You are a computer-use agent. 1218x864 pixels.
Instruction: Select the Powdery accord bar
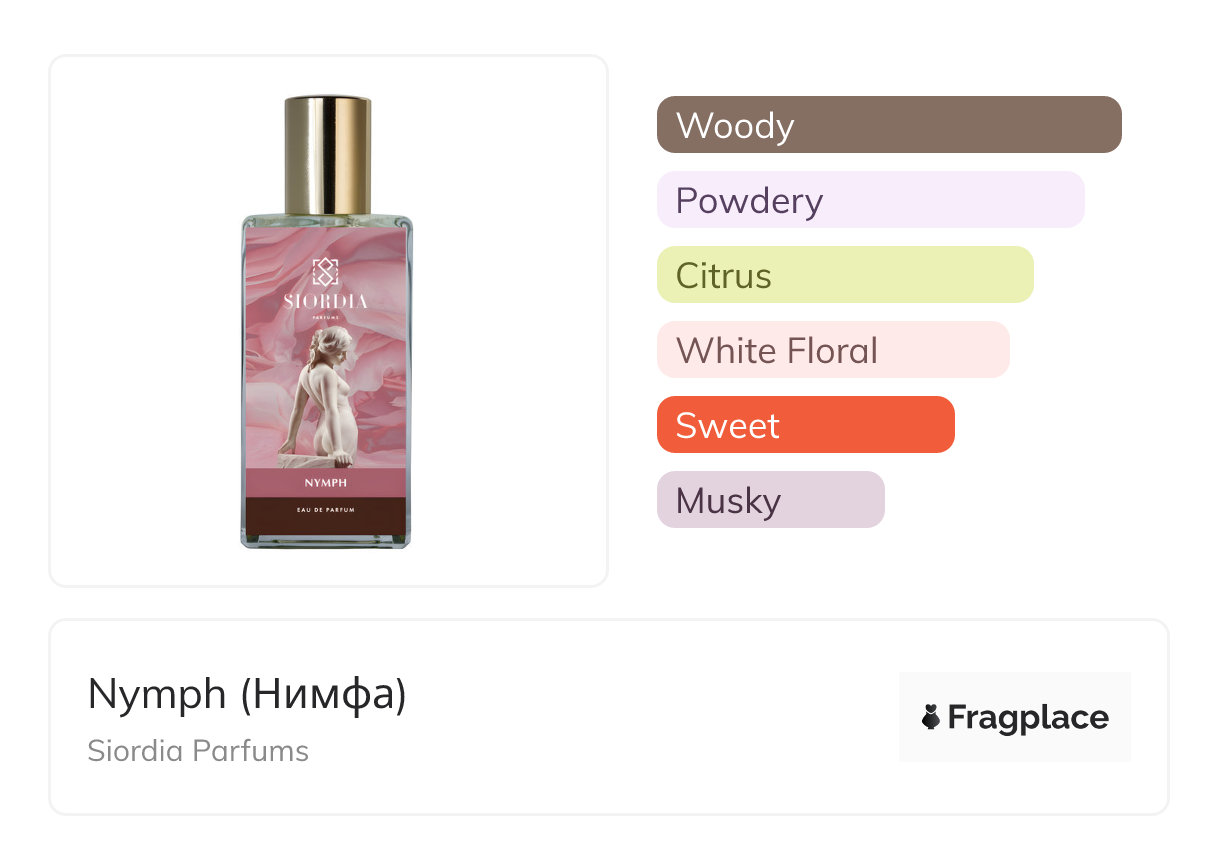tap(870, 200)
